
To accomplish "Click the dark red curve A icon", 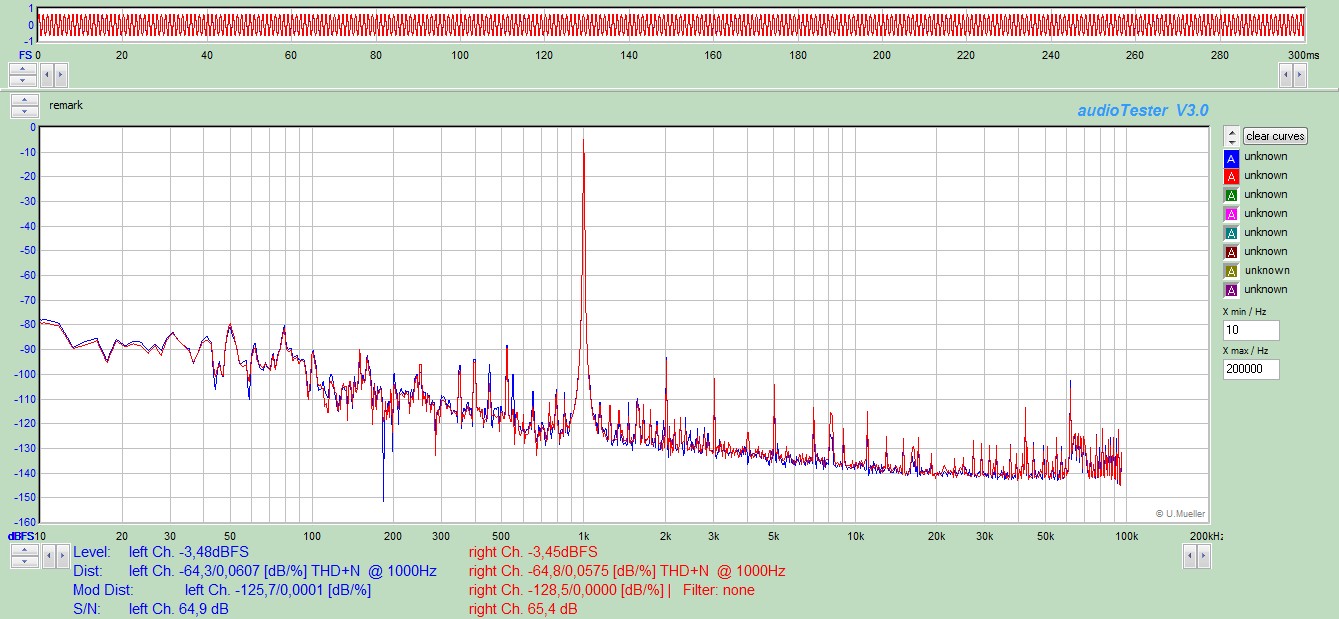I will coord(1231,252).
